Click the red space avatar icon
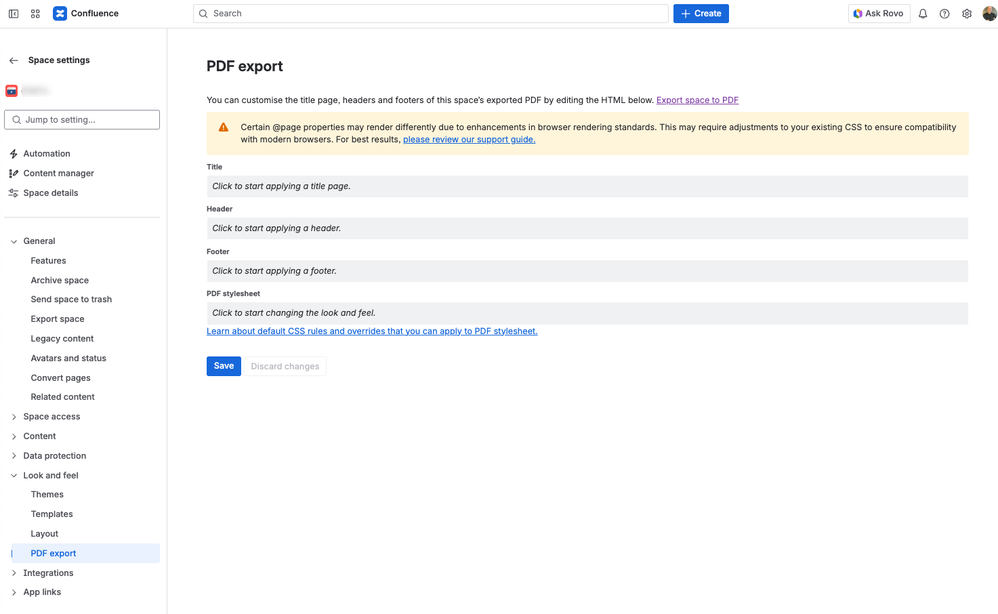Screen dimensions: 998x614 tap(11, 91)
